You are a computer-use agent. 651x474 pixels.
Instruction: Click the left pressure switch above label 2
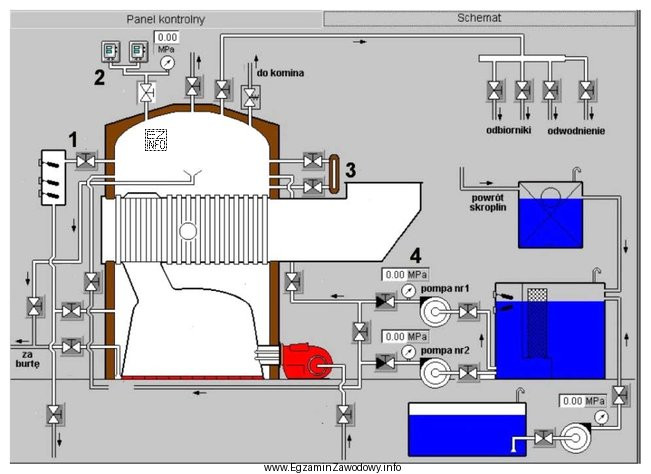[x=111, y=53]
